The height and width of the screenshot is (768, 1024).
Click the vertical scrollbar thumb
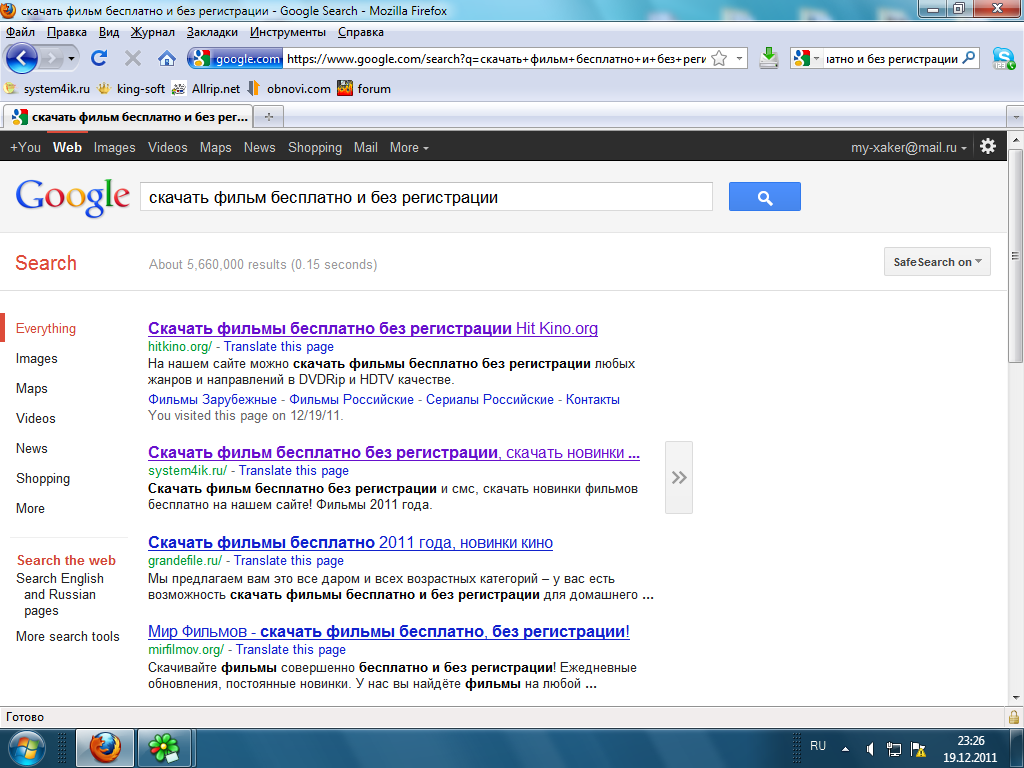[x=1015, y=255]
